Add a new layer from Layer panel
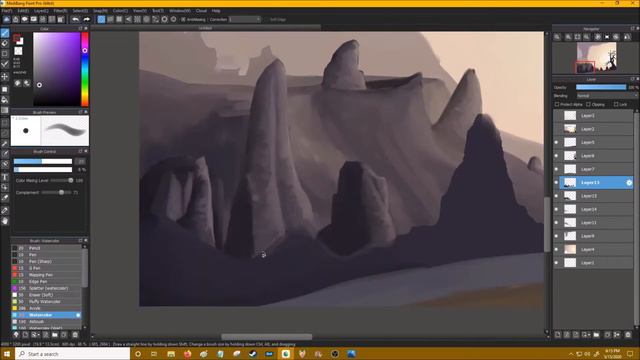 click(558, 335)
